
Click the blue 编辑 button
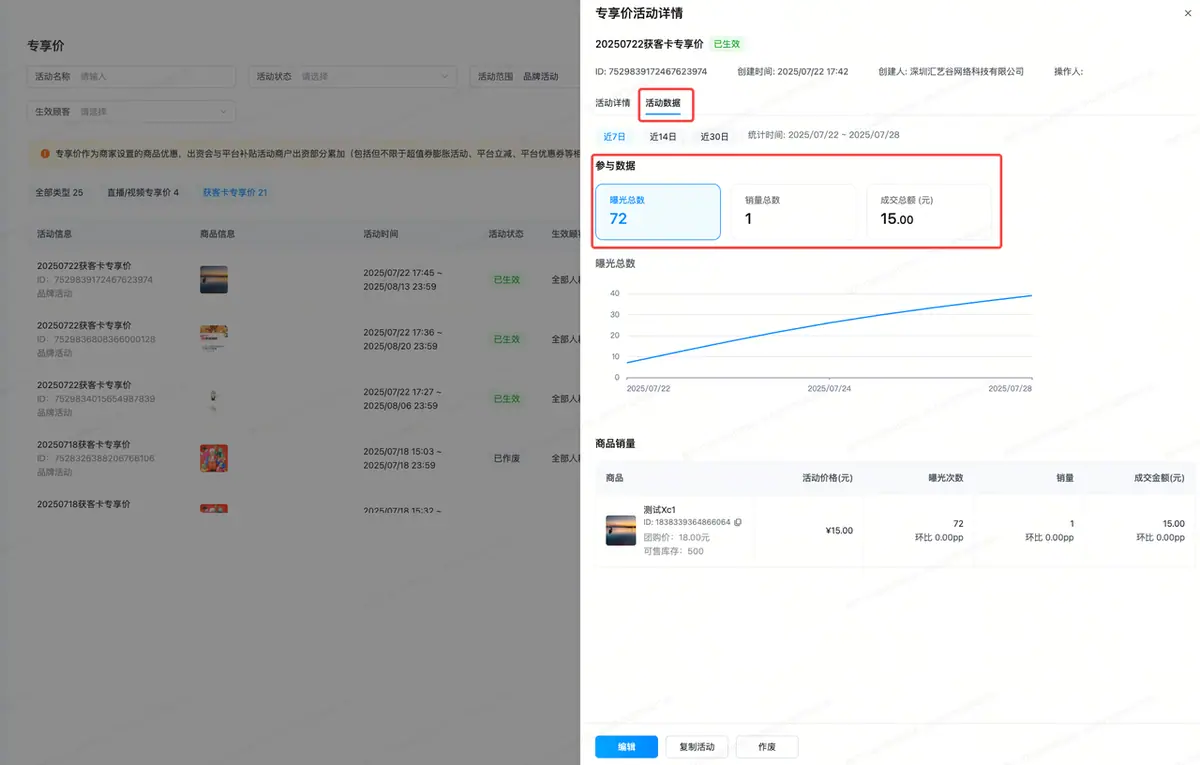click(x=626, y=747)
